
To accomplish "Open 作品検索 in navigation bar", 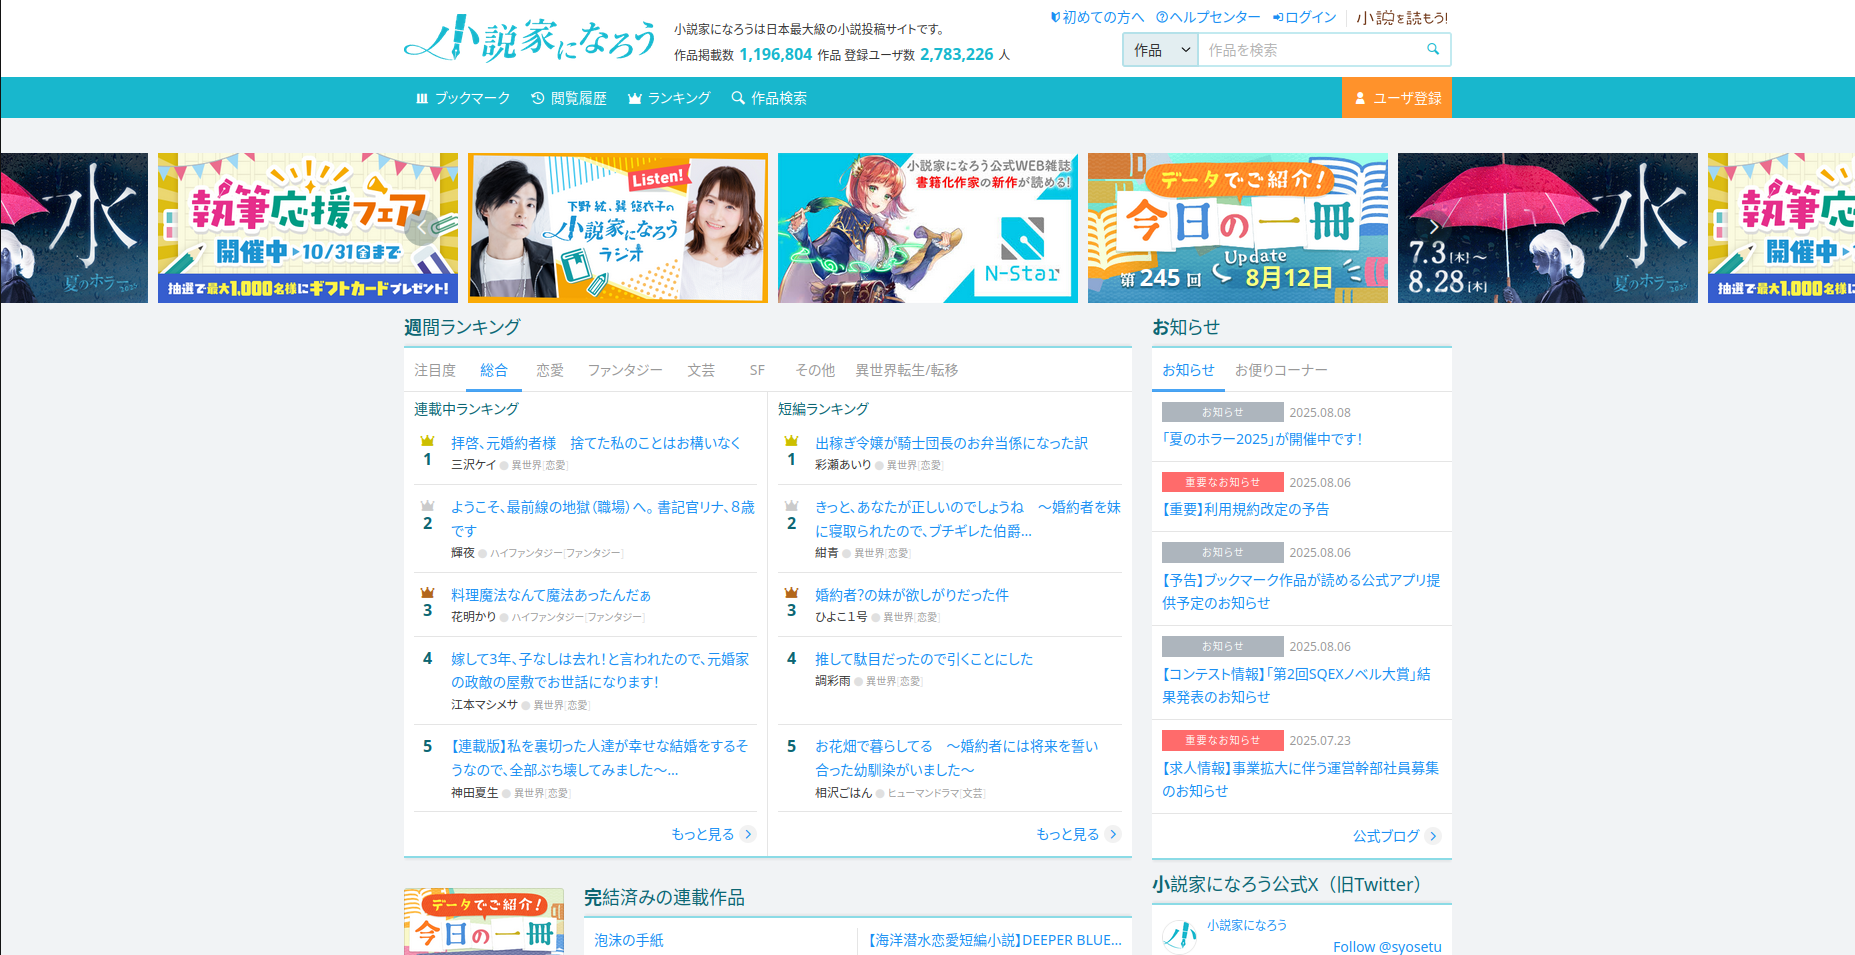I will click(x=769, y=98).
